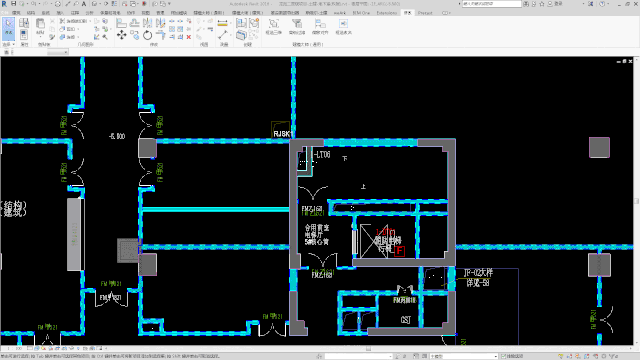Click the Text tool letter A in quick access
The image size is (640, 360).
tap(84, 4)
